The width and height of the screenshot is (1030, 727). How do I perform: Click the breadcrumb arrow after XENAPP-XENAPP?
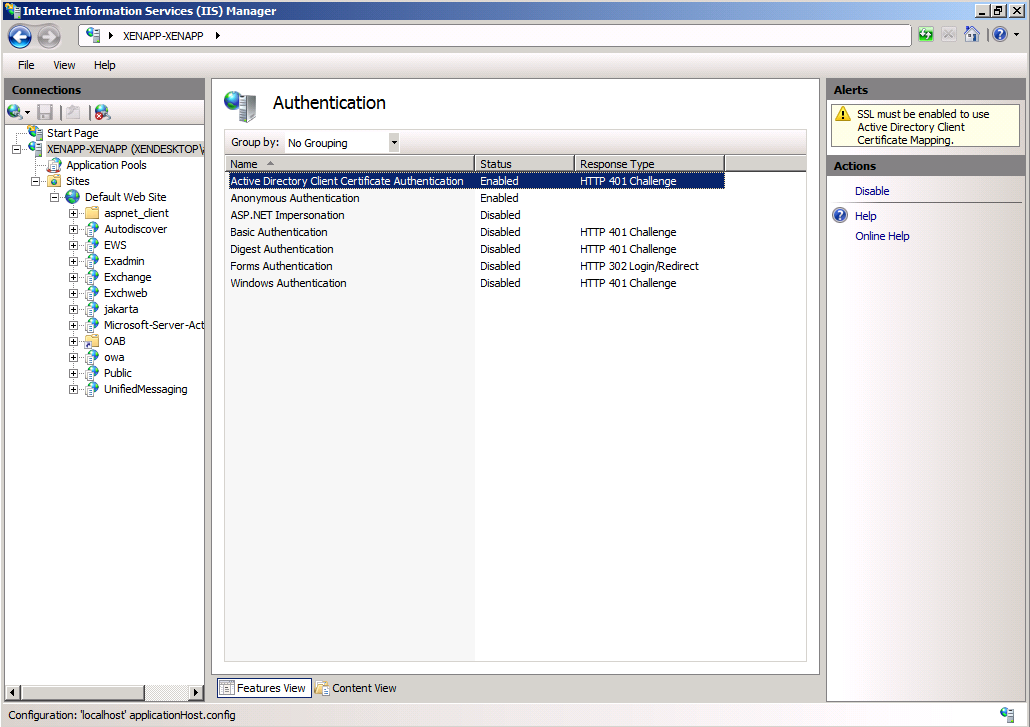(x=217, y=35)
